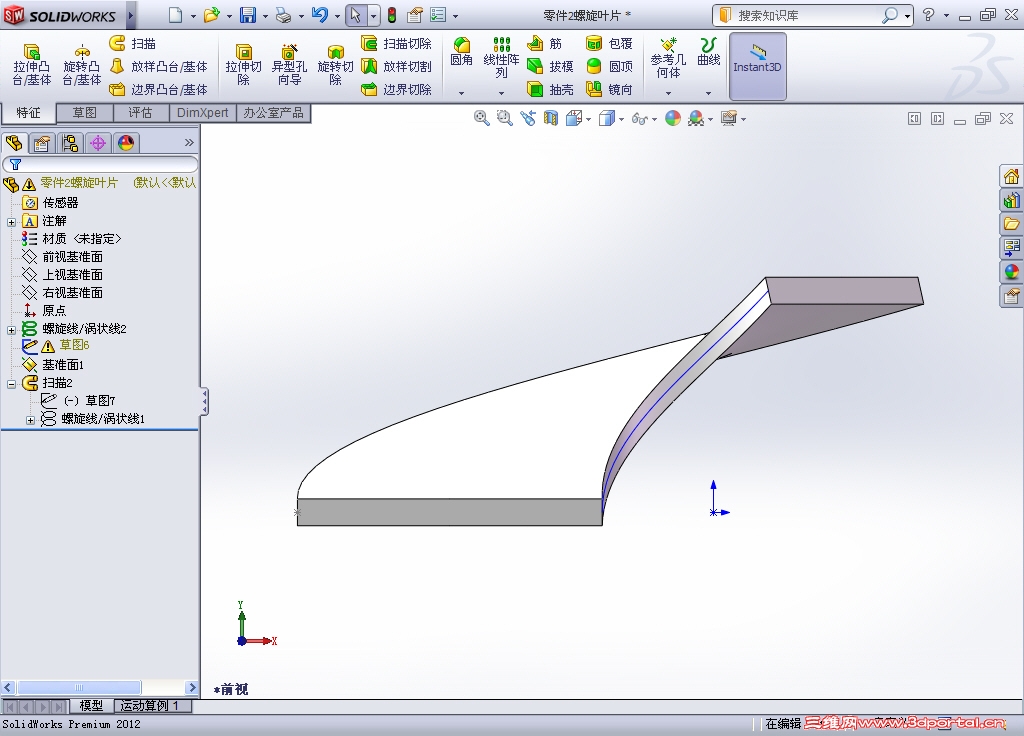The image size is (1024, 736).
Task: Open the 圆角 fillet dropdown arrow
Action: [x=461, y=93]
